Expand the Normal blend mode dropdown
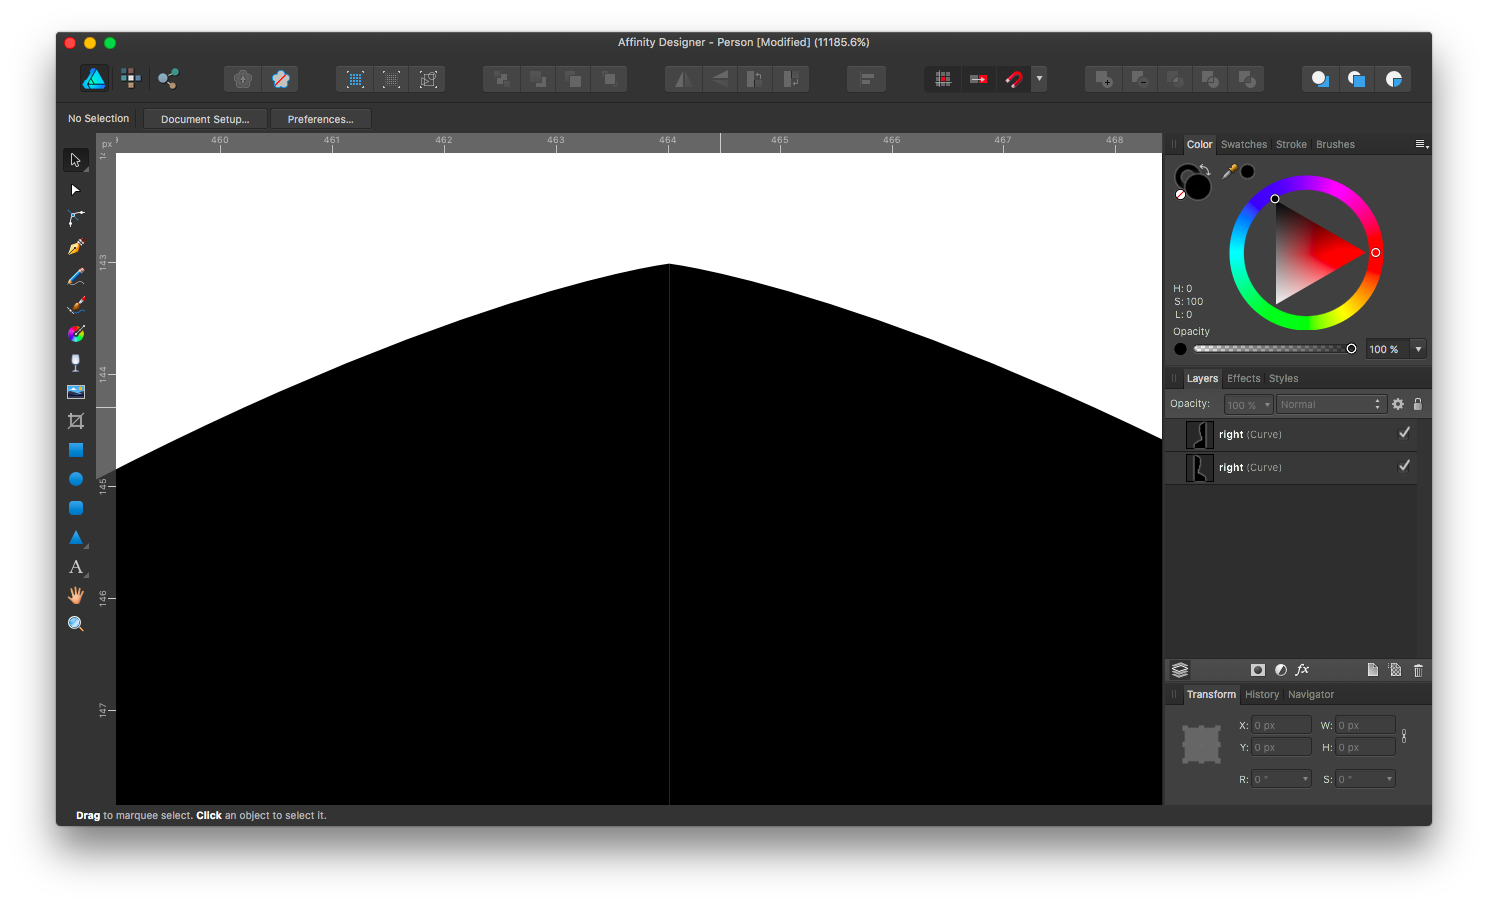Viewport: 1488px width, 906px height. (1330, 405)
